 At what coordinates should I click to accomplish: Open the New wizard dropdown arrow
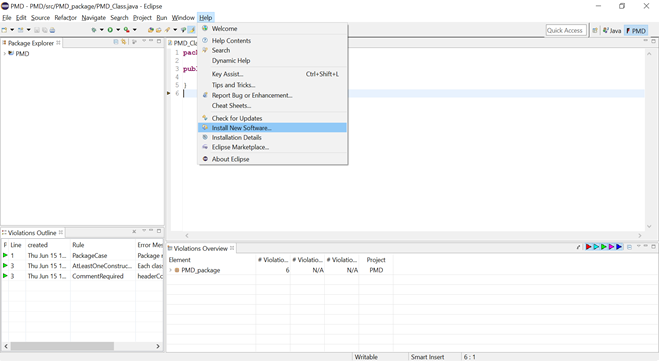[12, 30]
